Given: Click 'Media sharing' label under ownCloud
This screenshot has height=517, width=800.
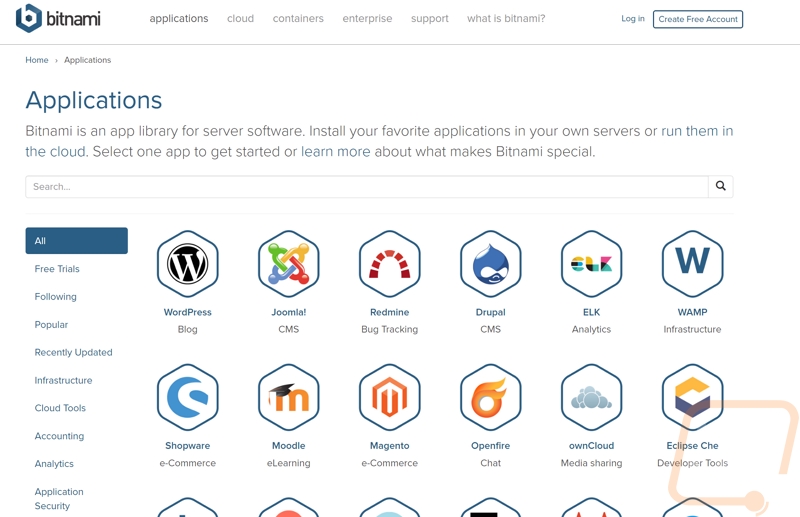Looking at the screenshot, I should pos(591,463).
